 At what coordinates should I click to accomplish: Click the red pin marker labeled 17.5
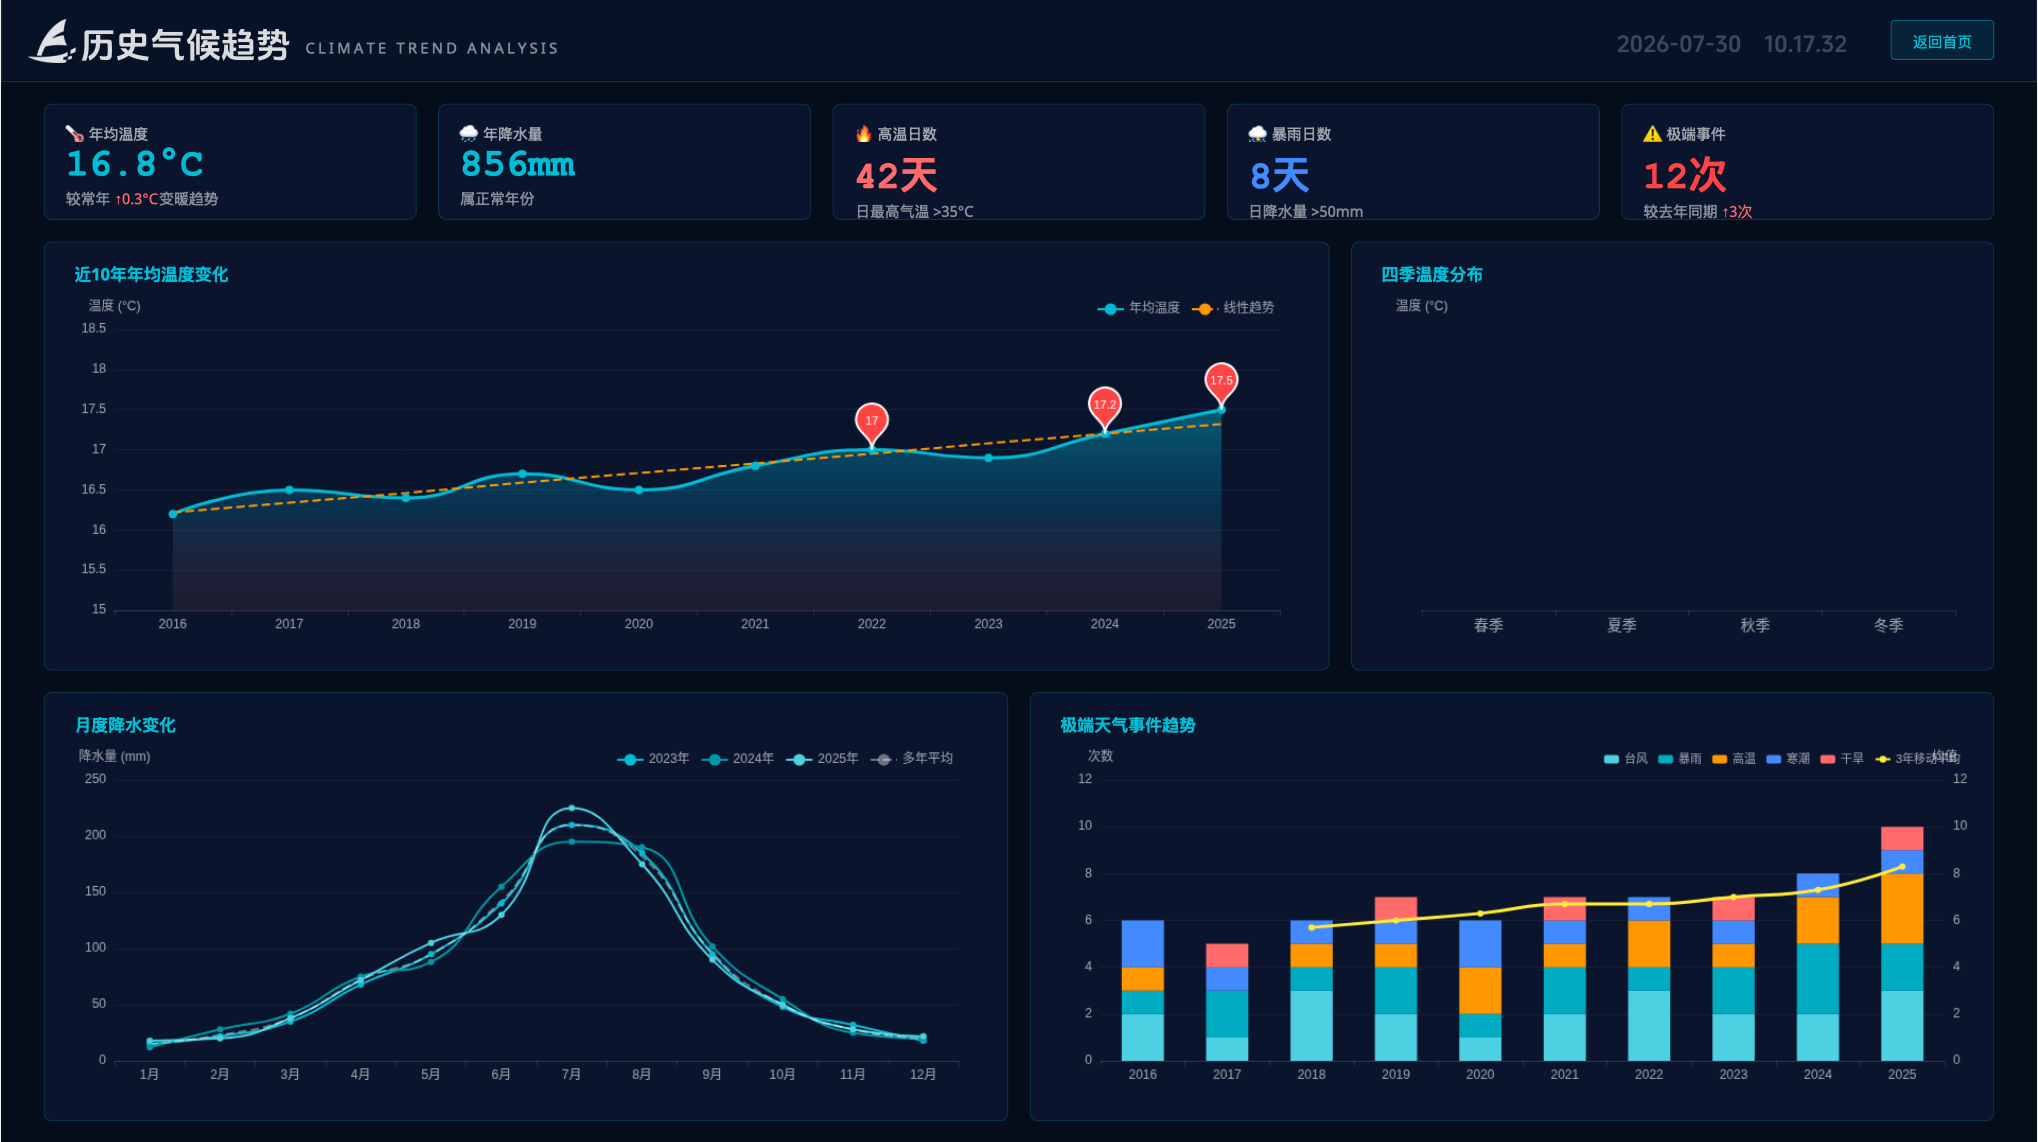[x=1221, y=382]
